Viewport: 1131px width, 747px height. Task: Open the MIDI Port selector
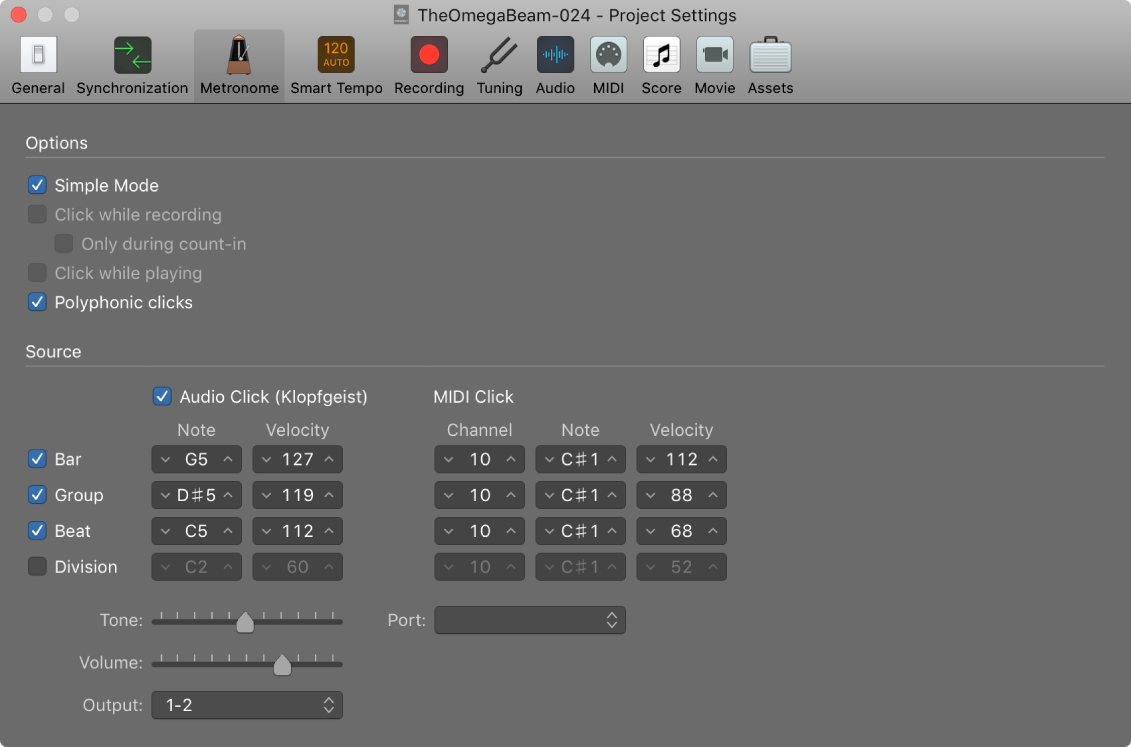tap(529, 620)
